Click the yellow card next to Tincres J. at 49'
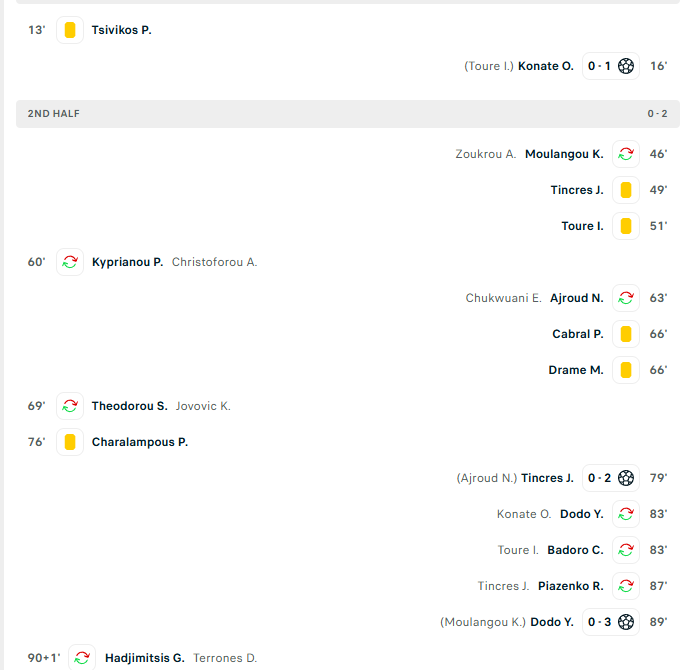The image size is (691, 670). (626, 190)
